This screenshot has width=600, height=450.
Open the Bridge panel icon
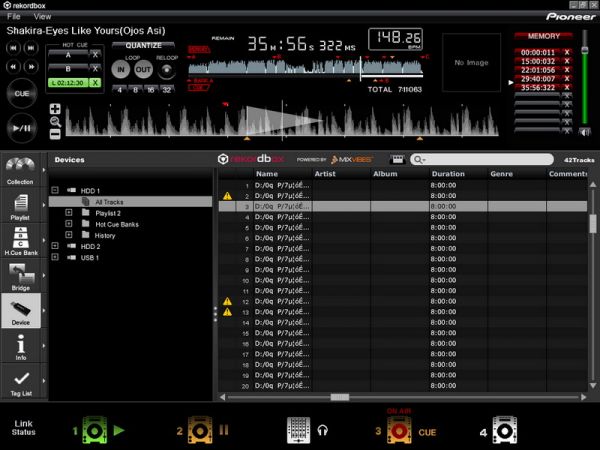[21, 276]
